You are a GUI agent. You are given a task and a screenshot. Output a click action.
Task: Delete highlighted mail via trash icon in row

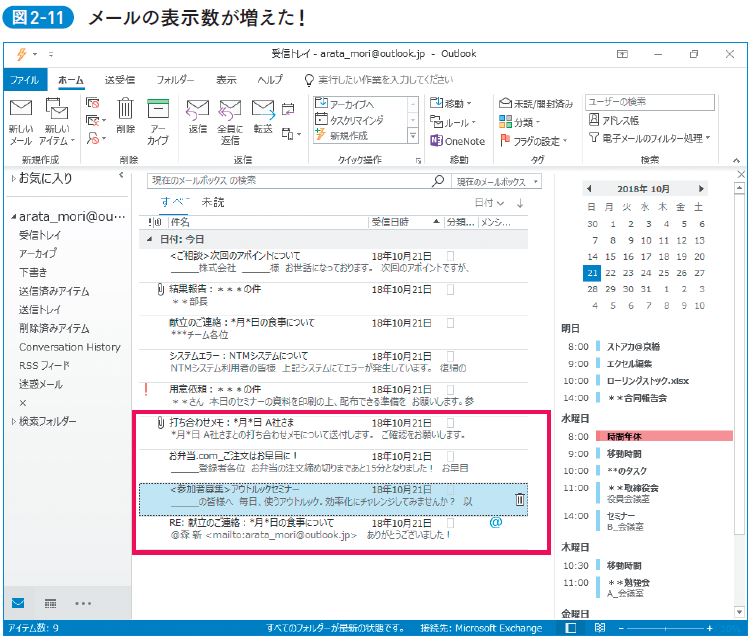519,499
